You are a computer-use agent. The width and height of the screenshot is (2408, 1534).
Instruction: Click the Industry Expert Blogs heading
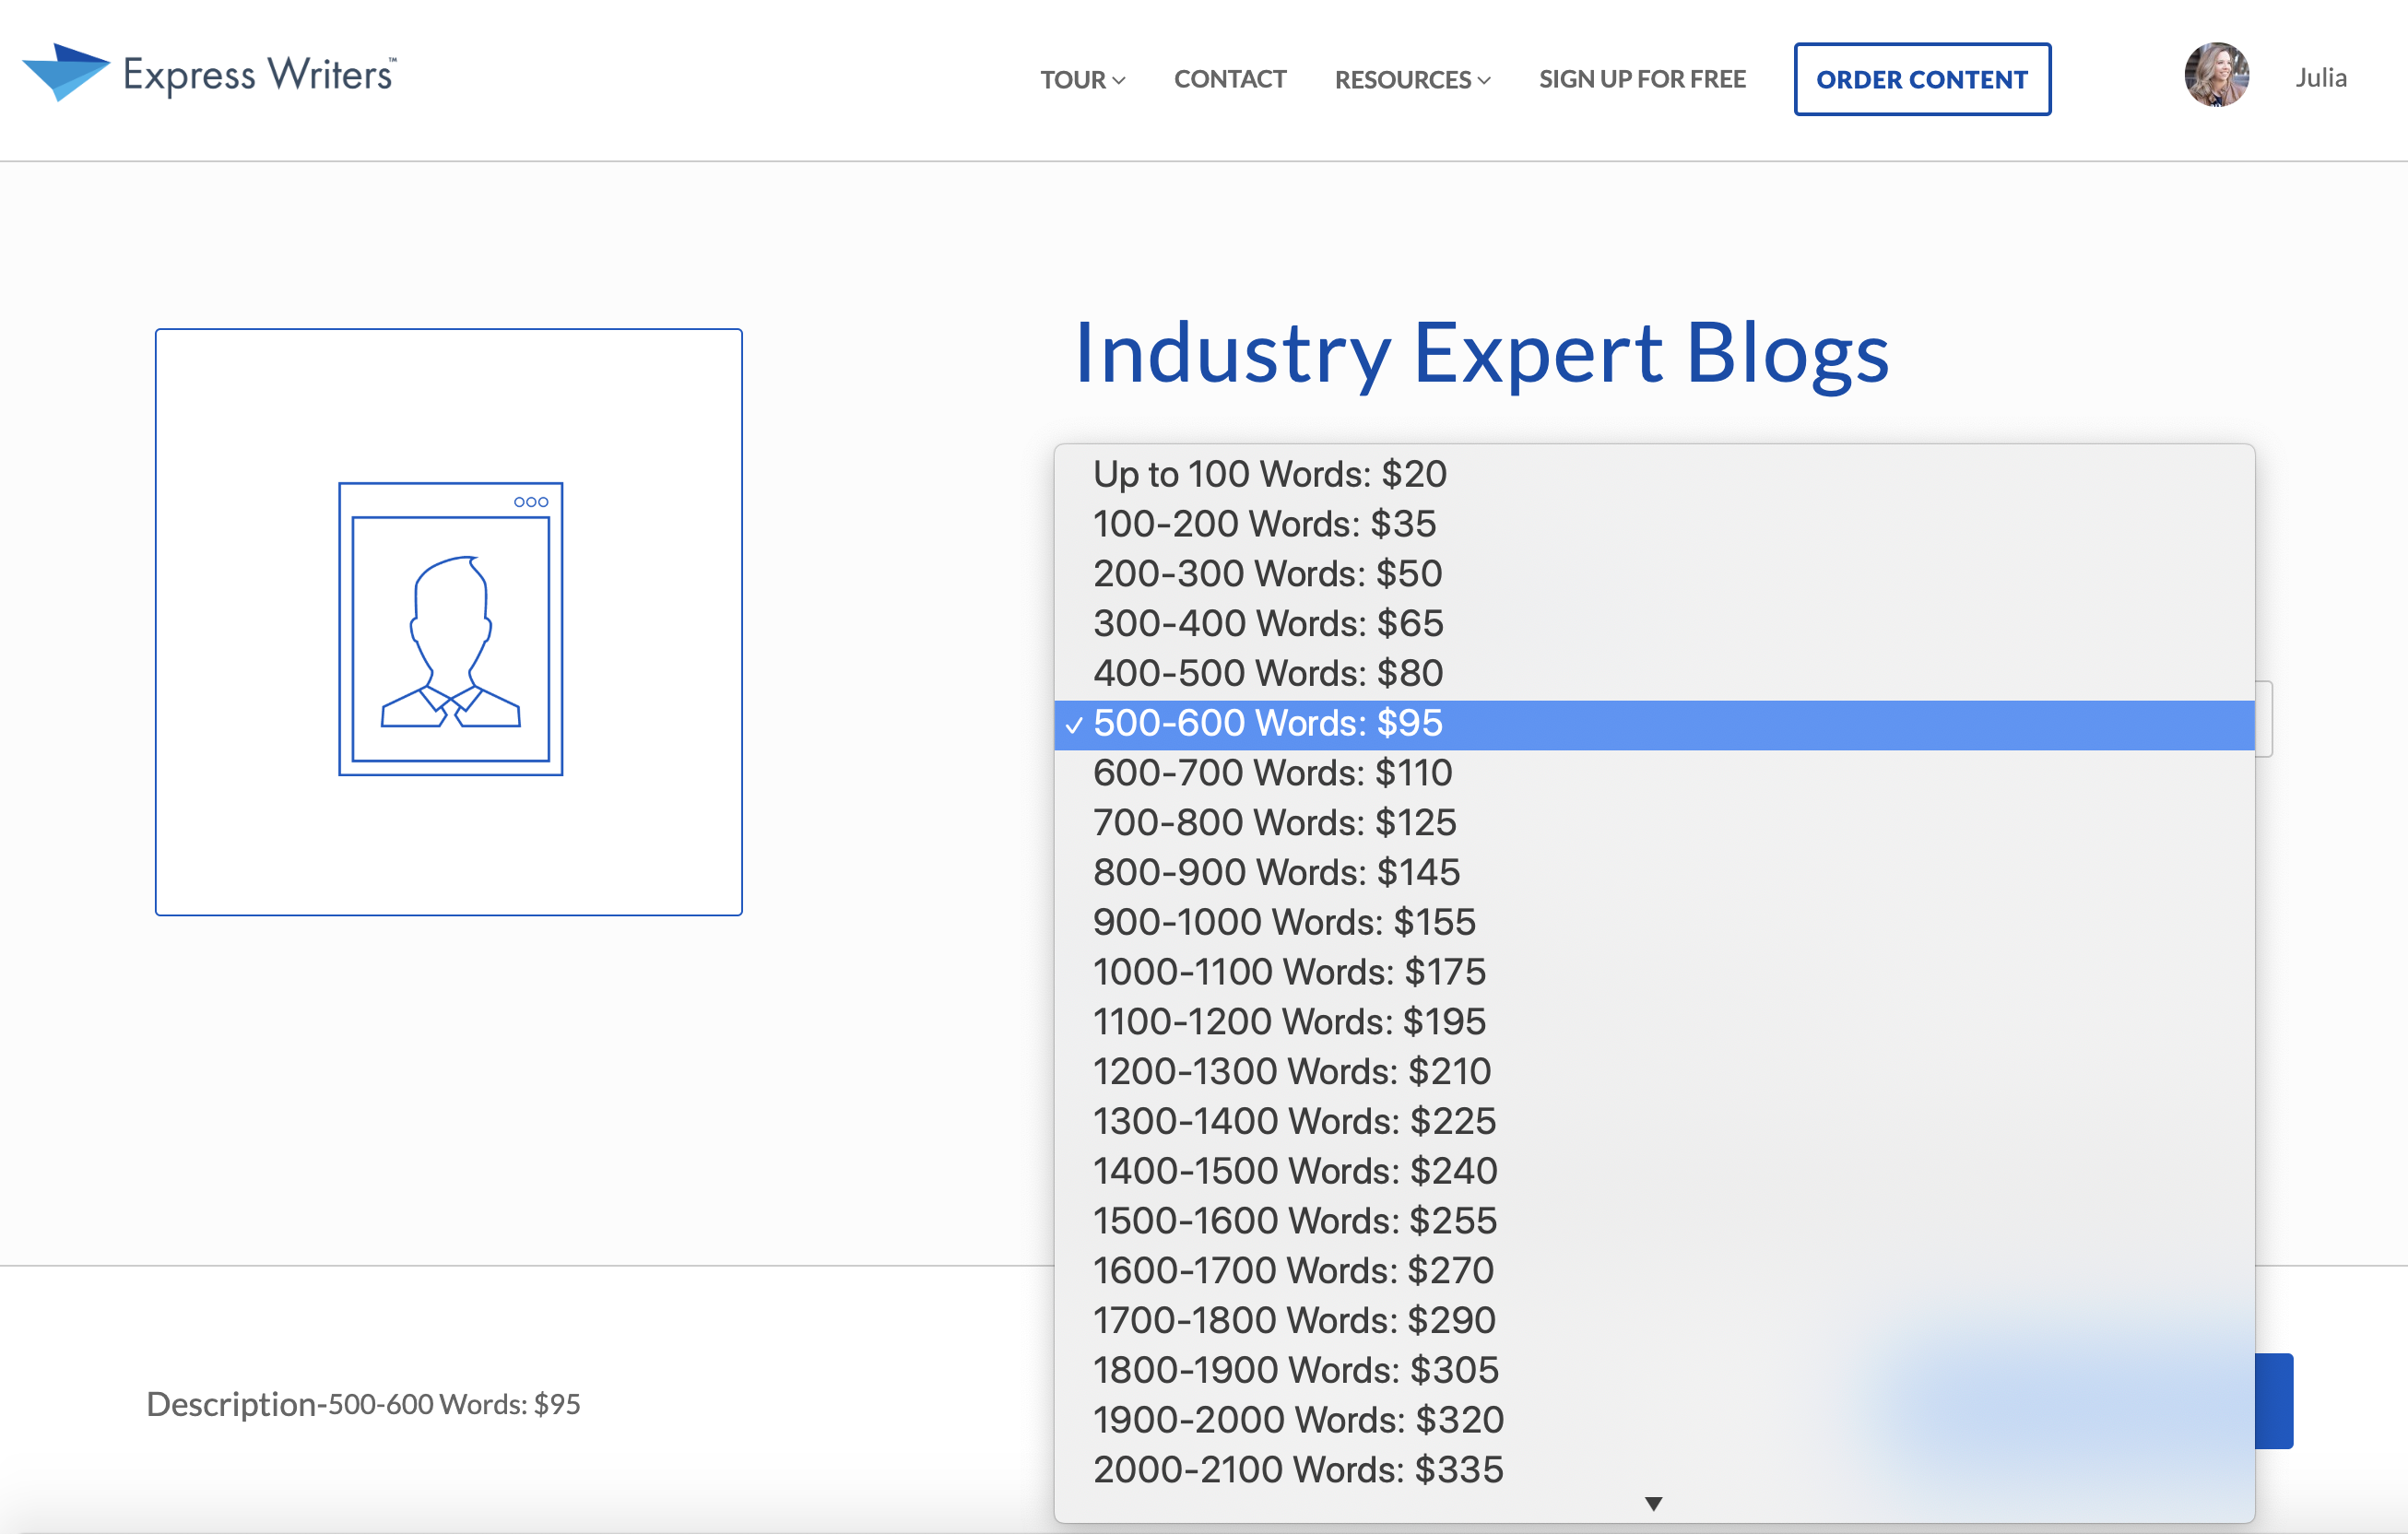pyautogui.click(x=1482, y=355)
